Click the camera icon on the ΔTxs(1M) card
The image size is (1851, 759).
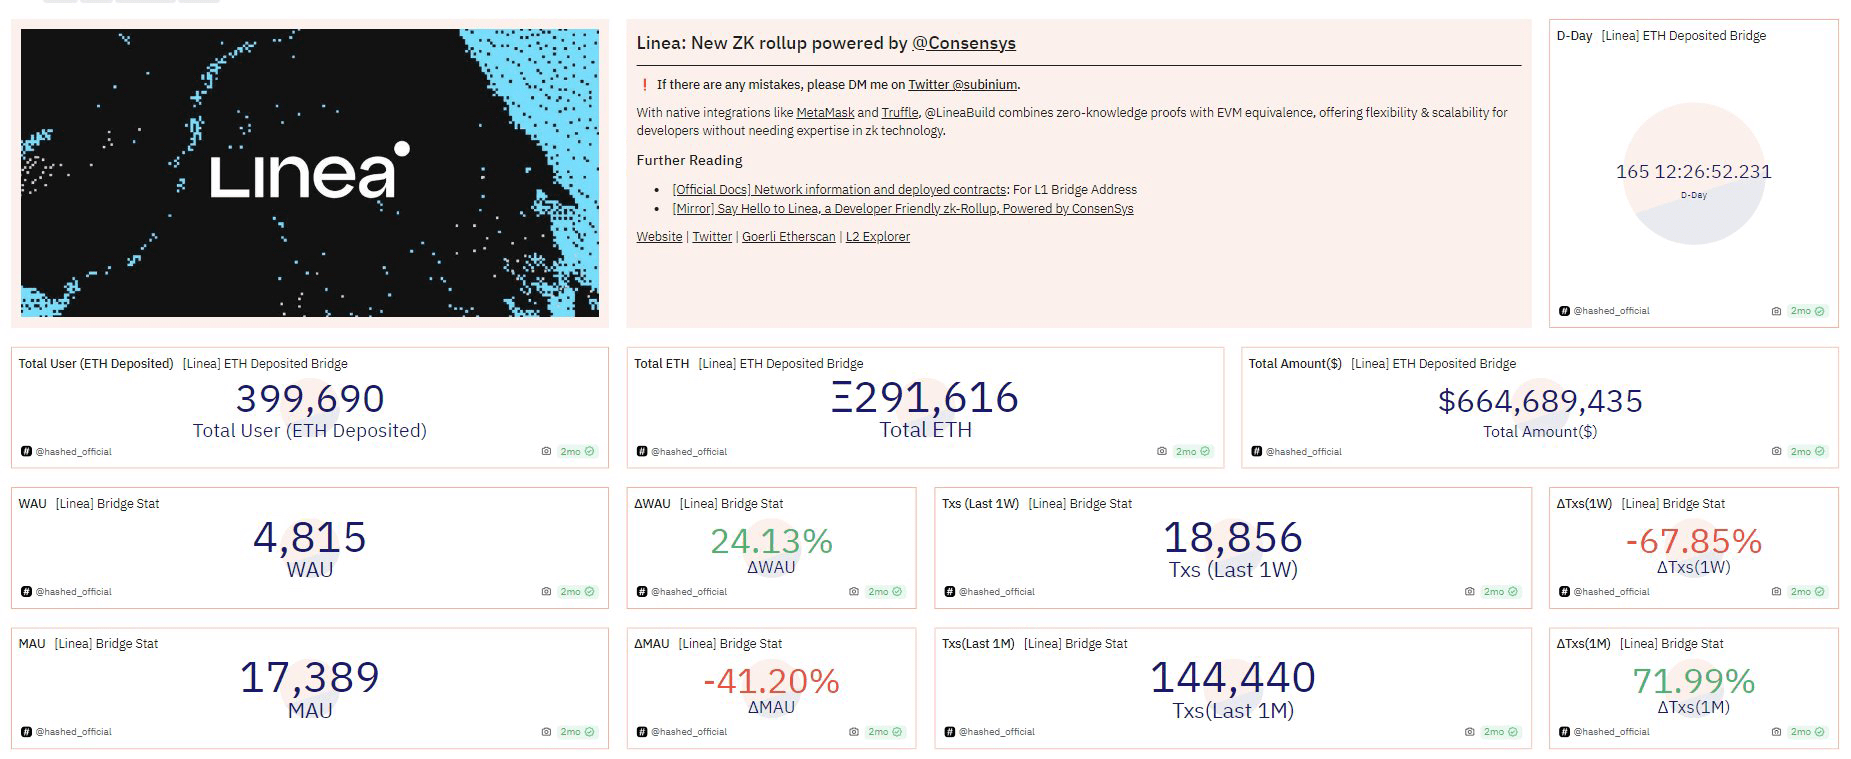[1776, 732]
